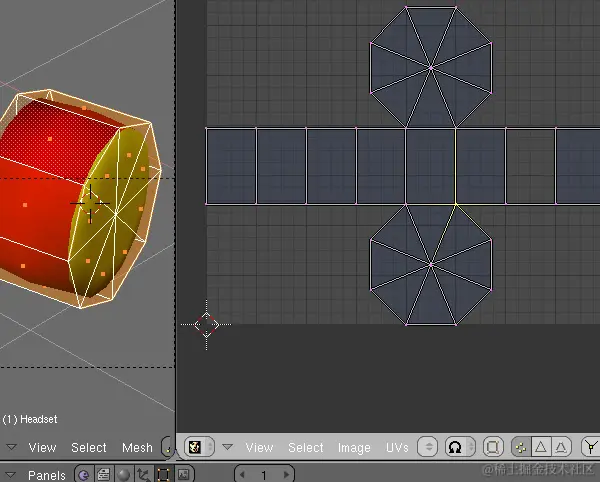Screen dimensions: 600x482
Task: Open the image browse dropdown next to UVs
Action: coord(427,447)
